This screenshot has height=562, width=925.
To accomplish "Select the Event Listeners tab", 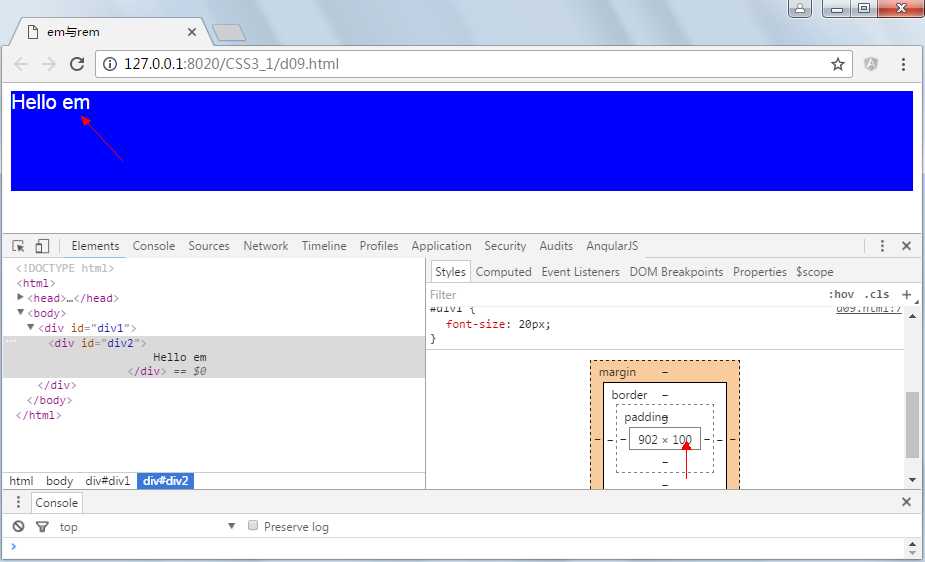I will coord(580,272).
